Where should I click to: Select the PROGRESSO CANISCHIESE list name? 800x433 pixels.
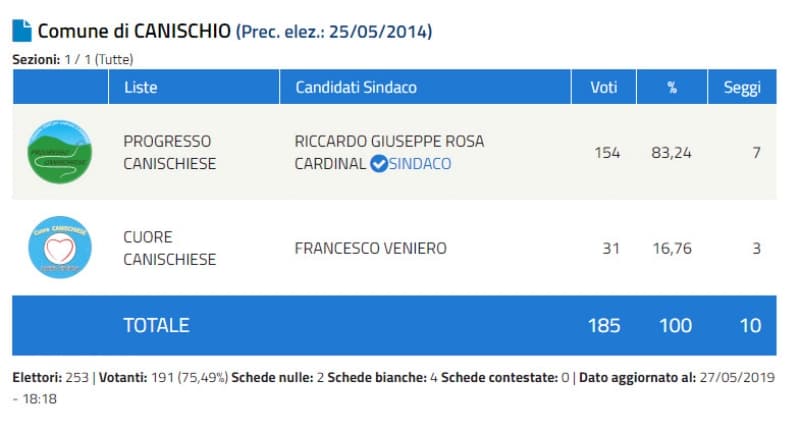point(169,152)
